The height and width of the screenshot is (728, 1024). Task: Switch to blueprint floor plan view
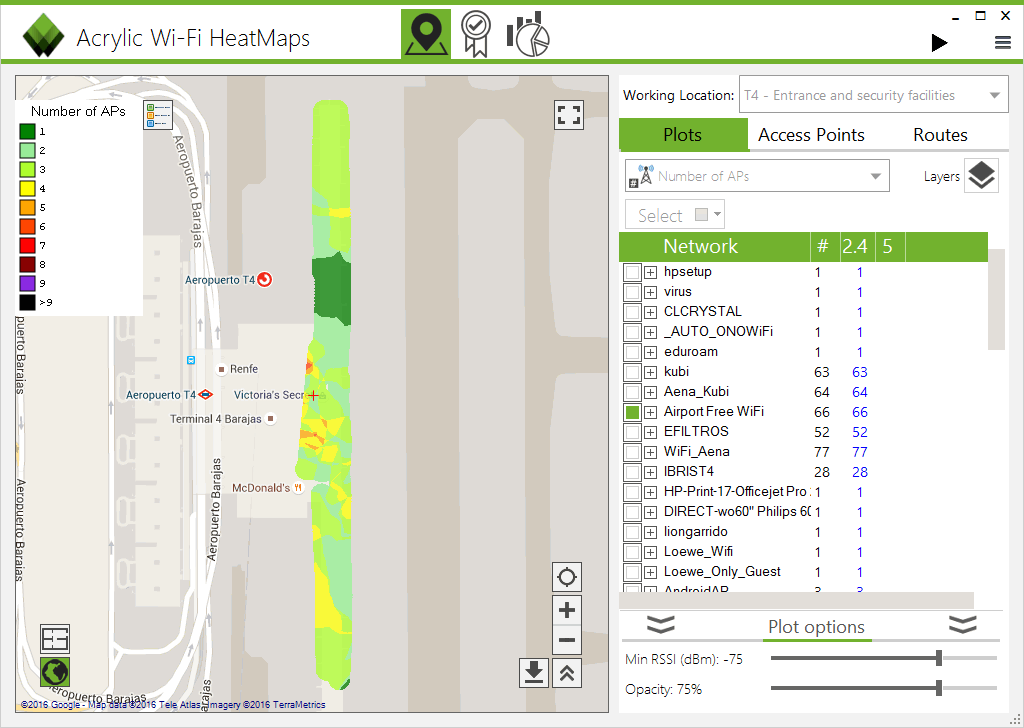(x=55, y=639)
